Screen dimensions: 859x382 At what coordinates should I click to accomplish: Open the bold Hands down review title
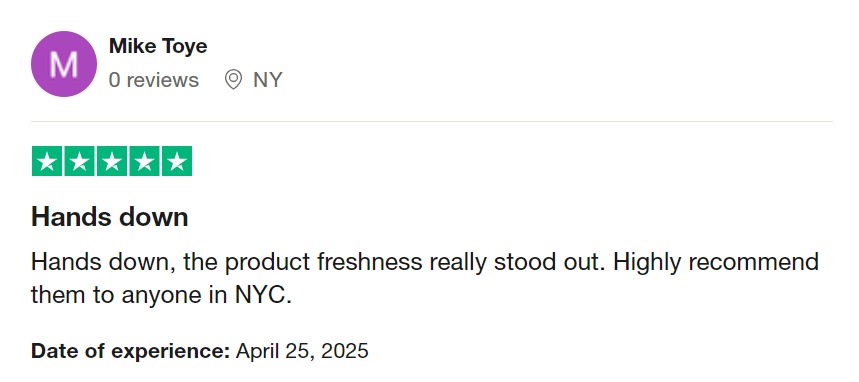coord(110,217)
